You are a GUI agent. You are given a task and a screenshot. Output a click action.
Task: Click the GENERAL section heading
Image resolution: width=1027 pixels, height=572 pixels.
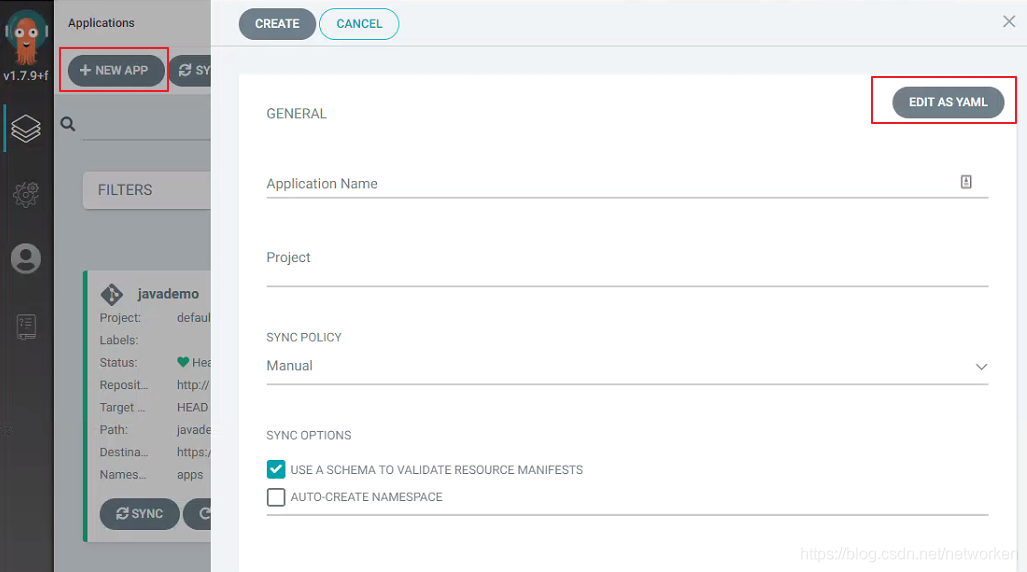tap(296, 114)
